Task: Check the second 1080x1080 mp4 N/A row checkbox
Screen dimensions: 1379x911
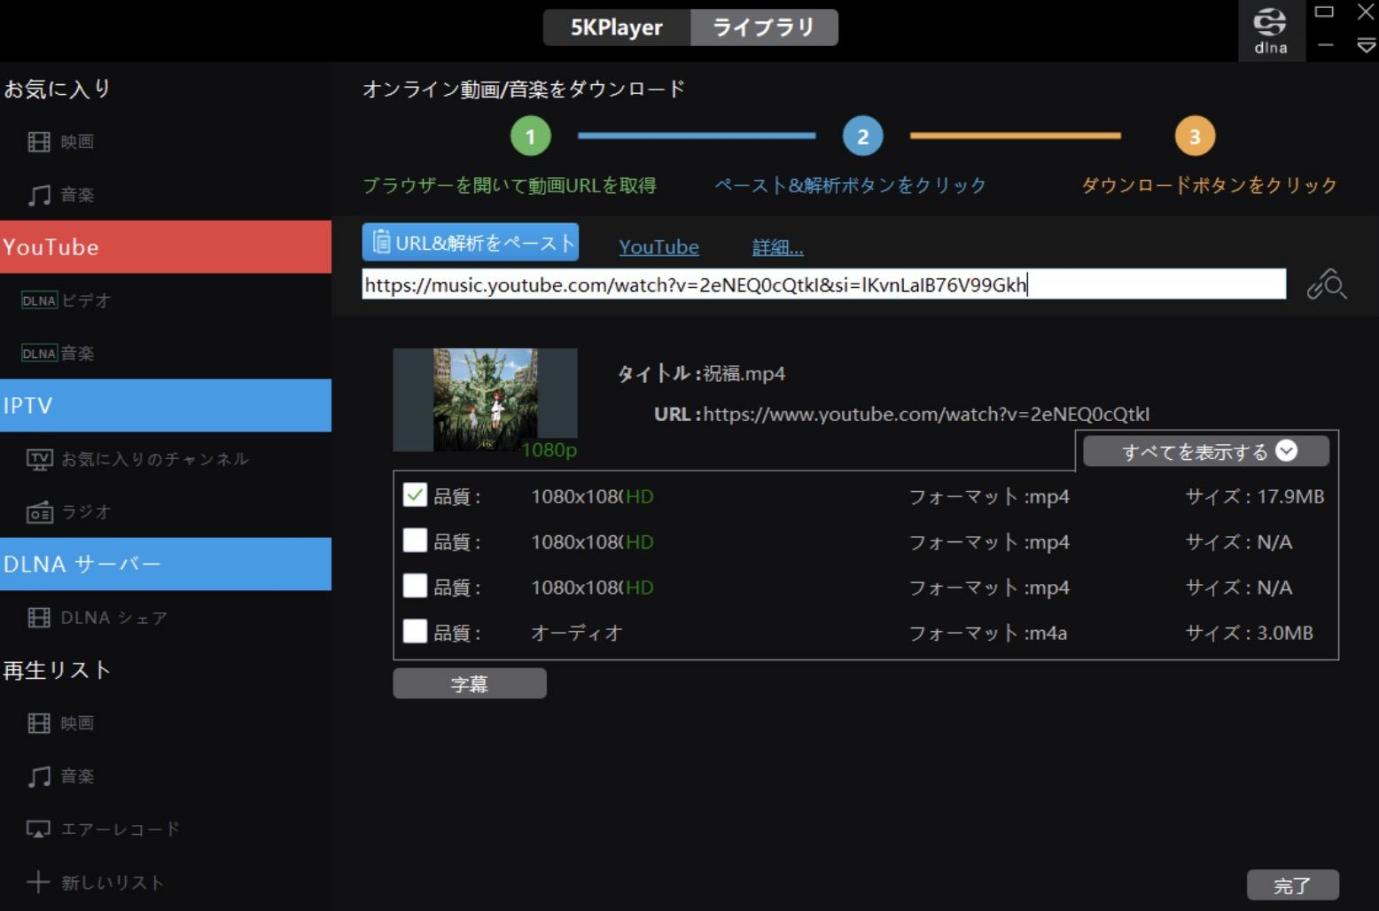Action: pyautogui.click(x=415, y=541)
